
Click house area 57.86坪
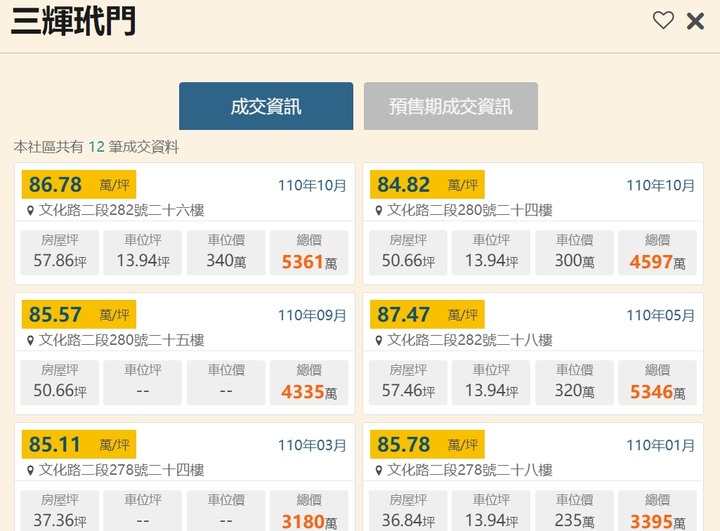pos(60,261)
